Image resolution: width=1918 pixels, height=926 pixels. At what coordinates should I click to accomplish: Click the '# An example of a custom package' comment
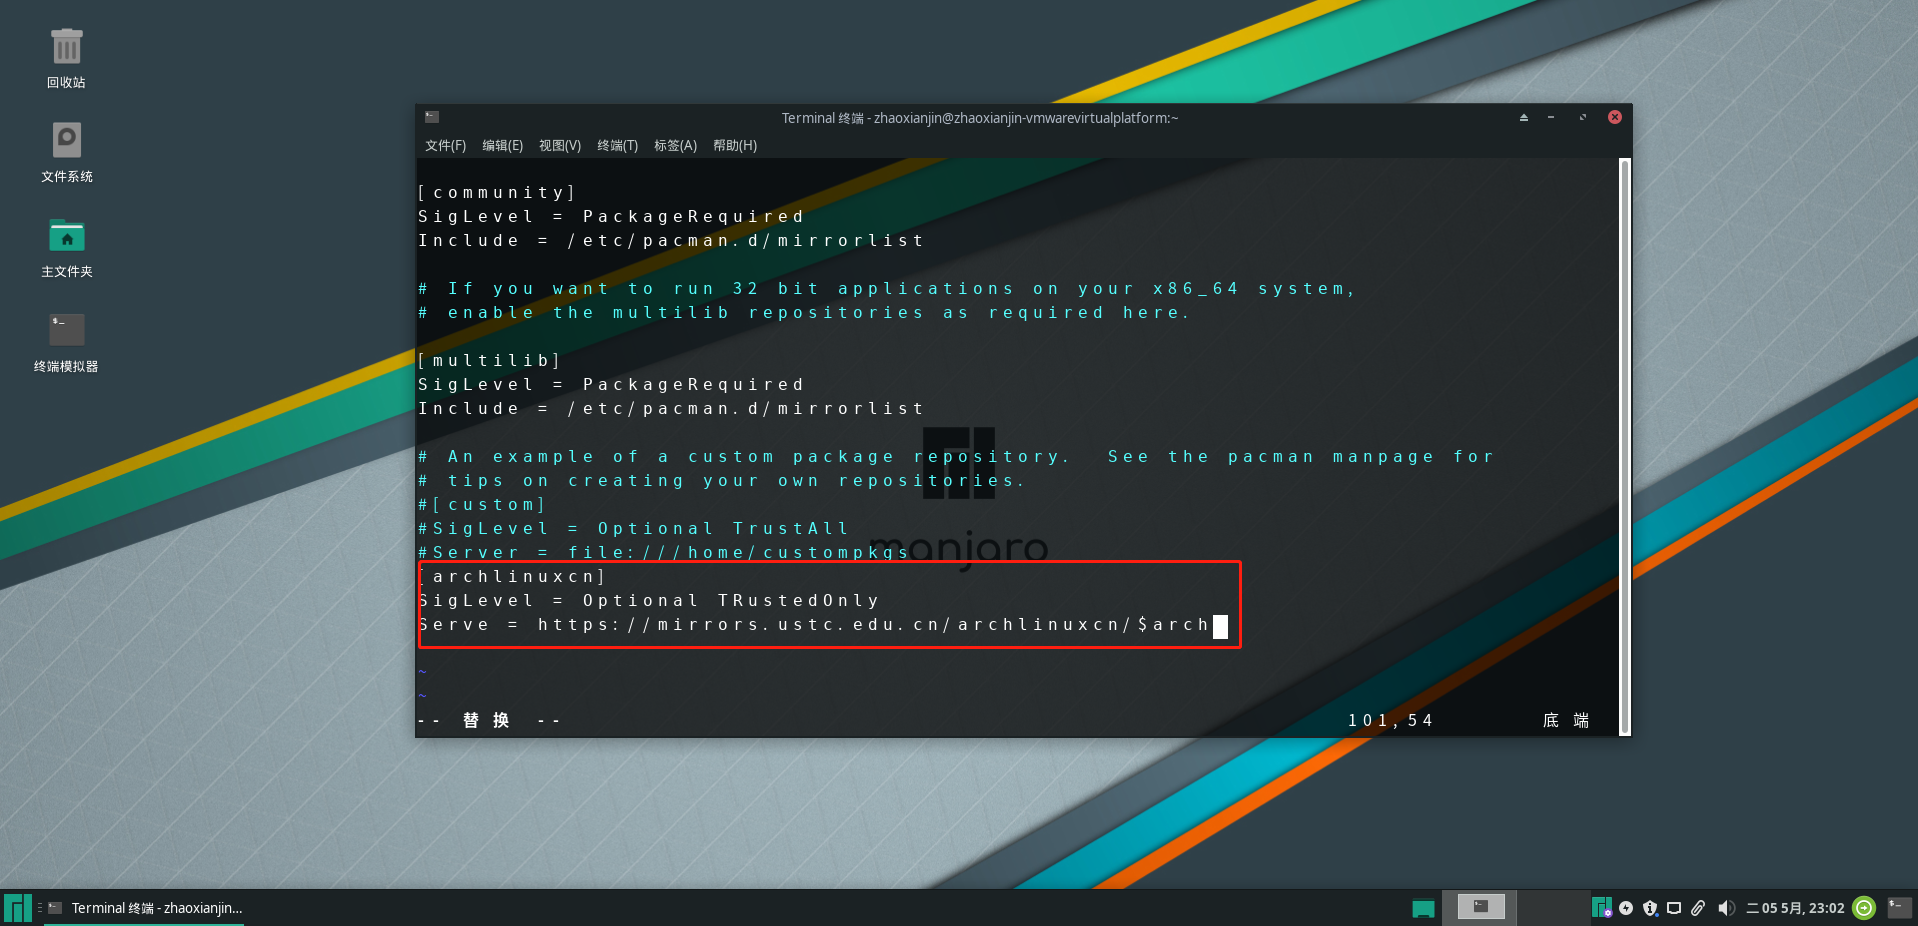click(x=956, y=456)
